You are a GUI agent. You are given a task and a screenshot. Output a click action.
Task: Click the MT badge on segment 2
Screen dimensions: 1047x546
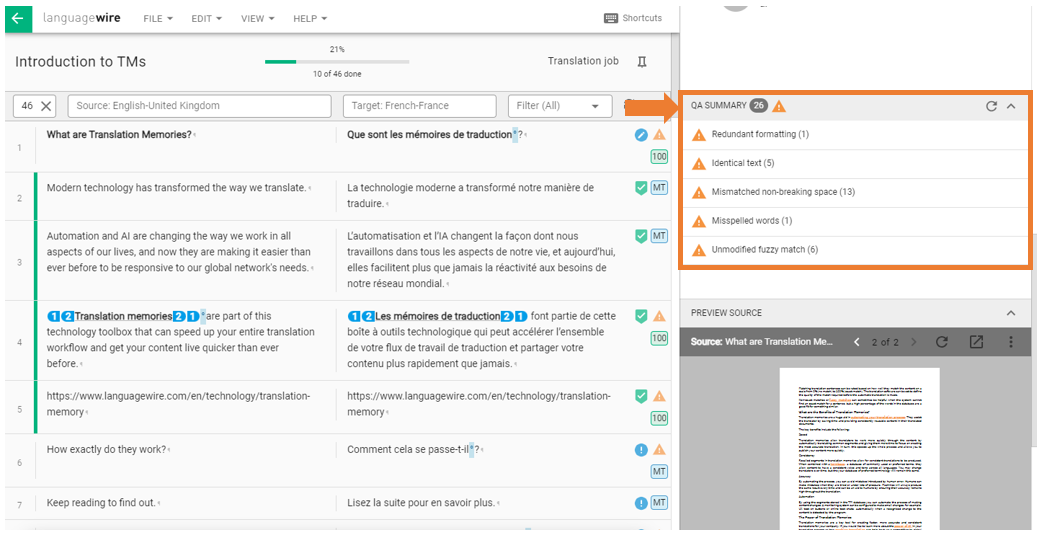[659, 188]
